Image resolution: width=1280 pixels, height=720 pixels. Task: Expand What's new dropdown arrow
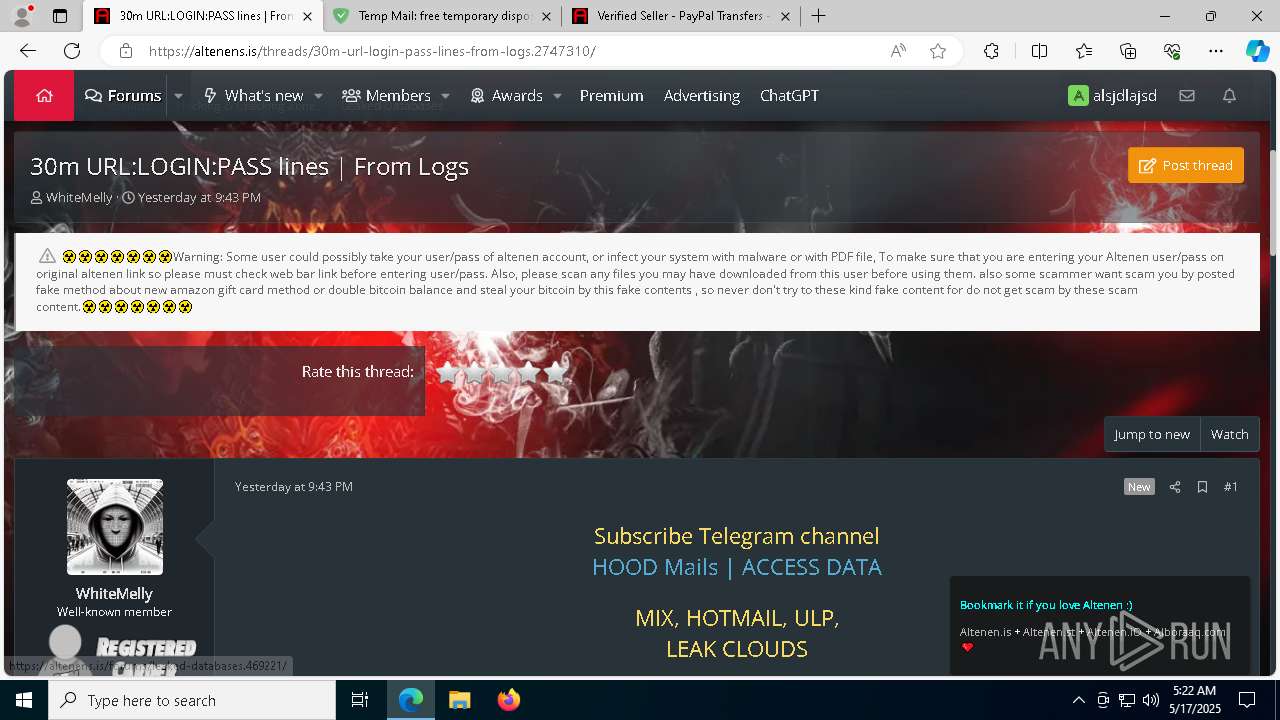318,96
